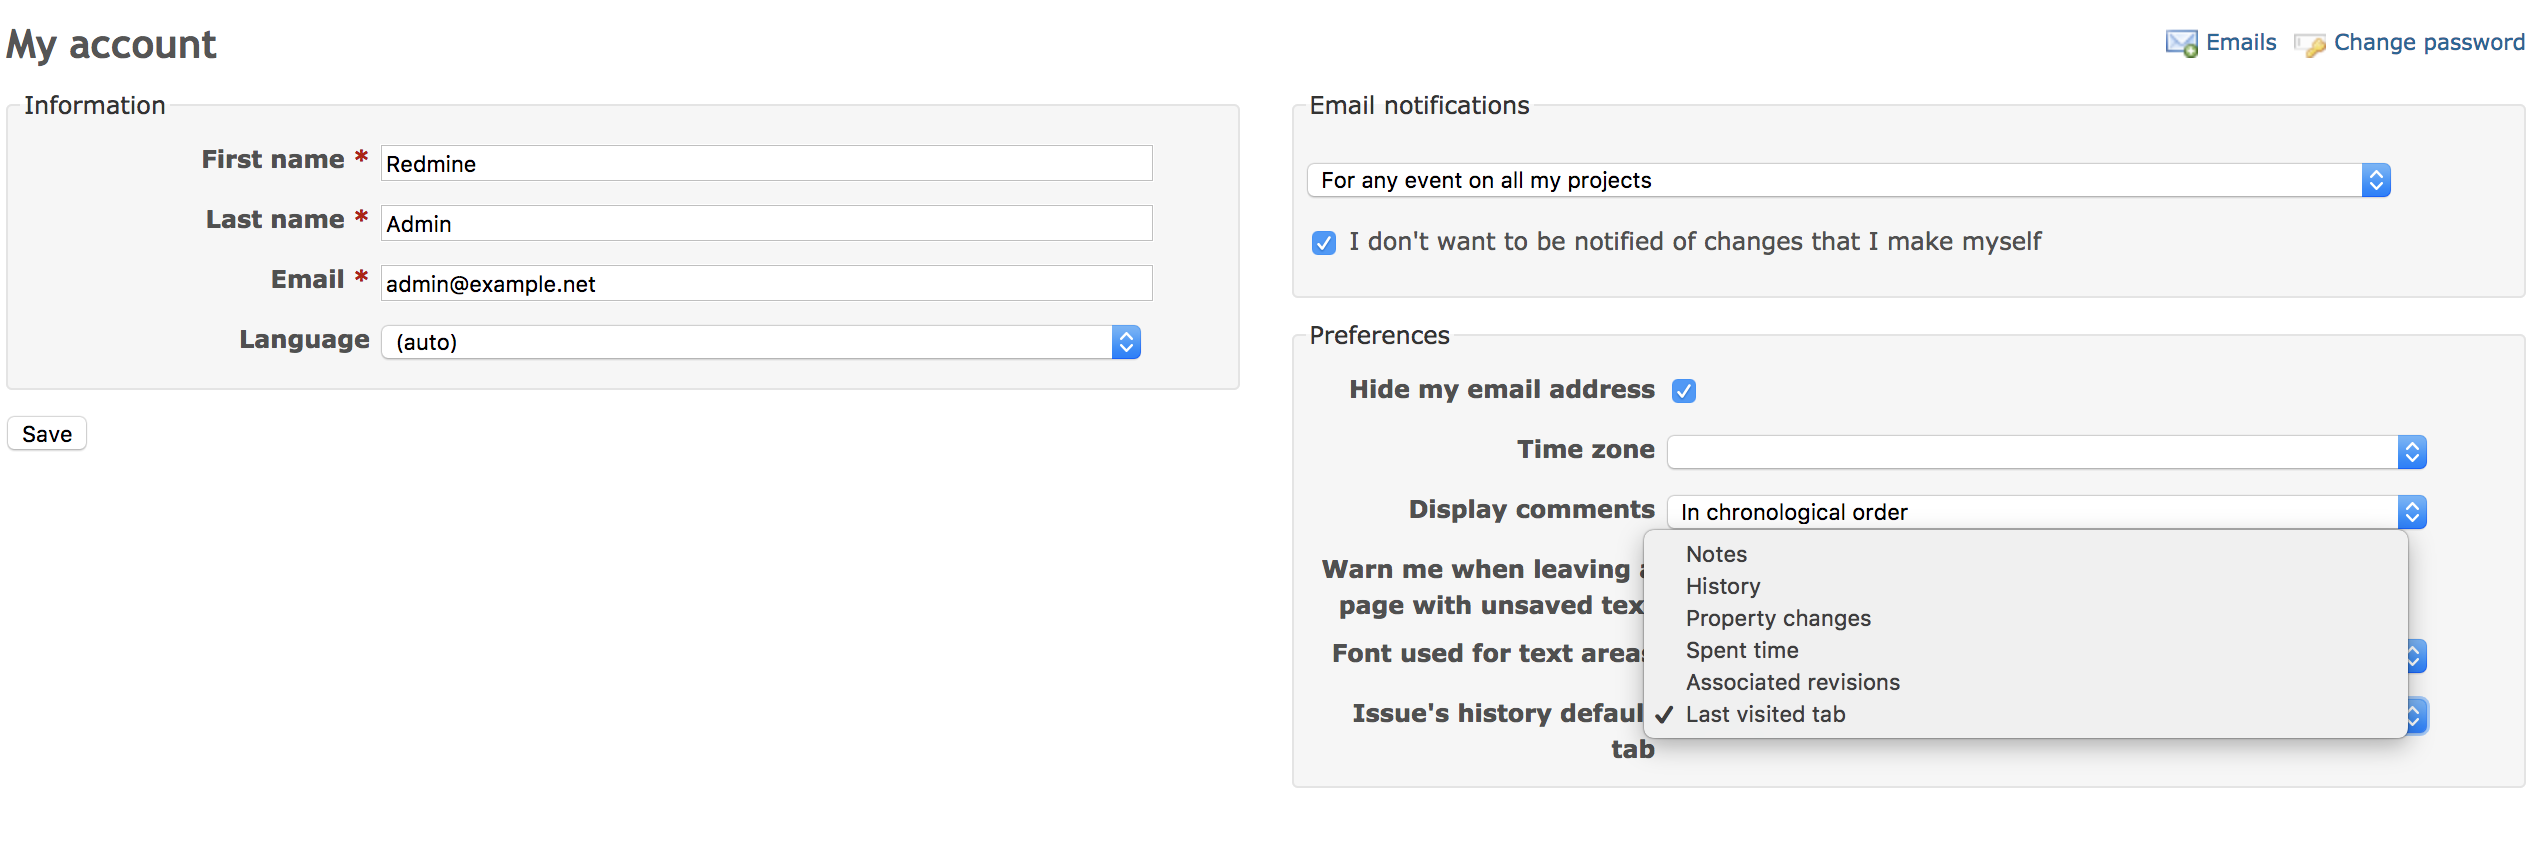Choose Associated revisions option

[x=1792, y=682]
